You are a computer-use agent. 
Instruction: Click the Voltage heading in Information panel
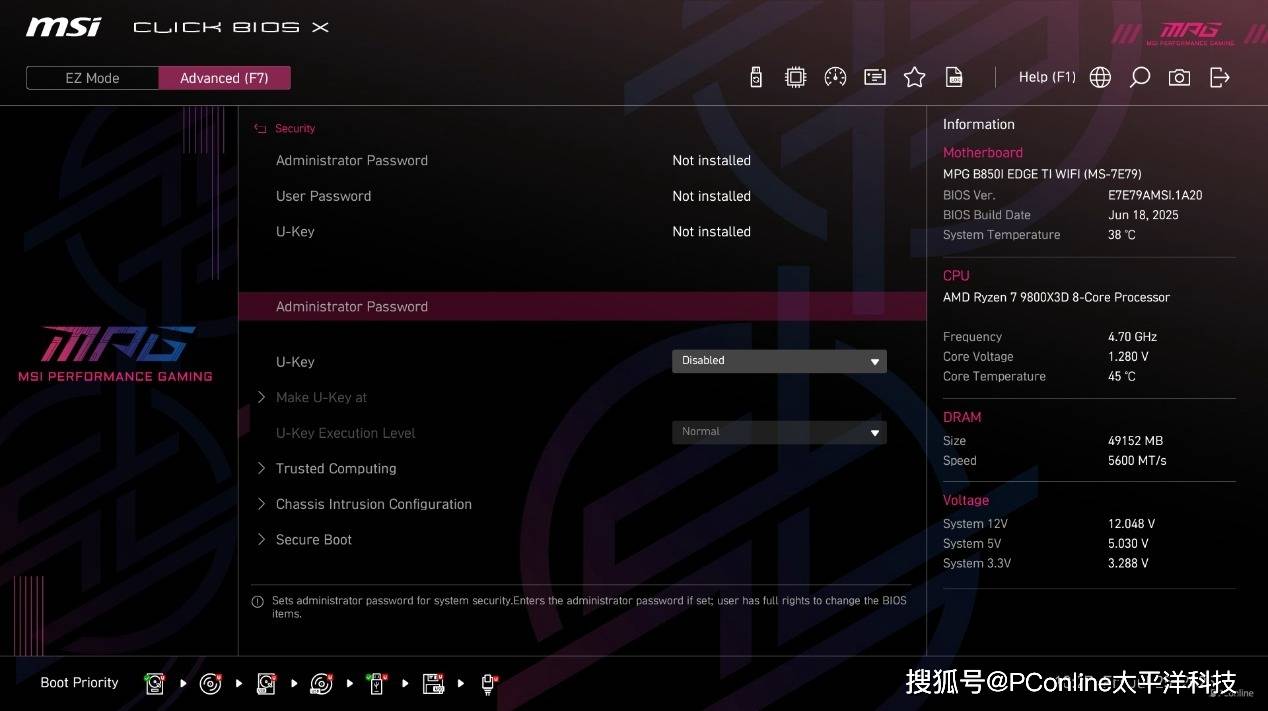click(966, 500)
